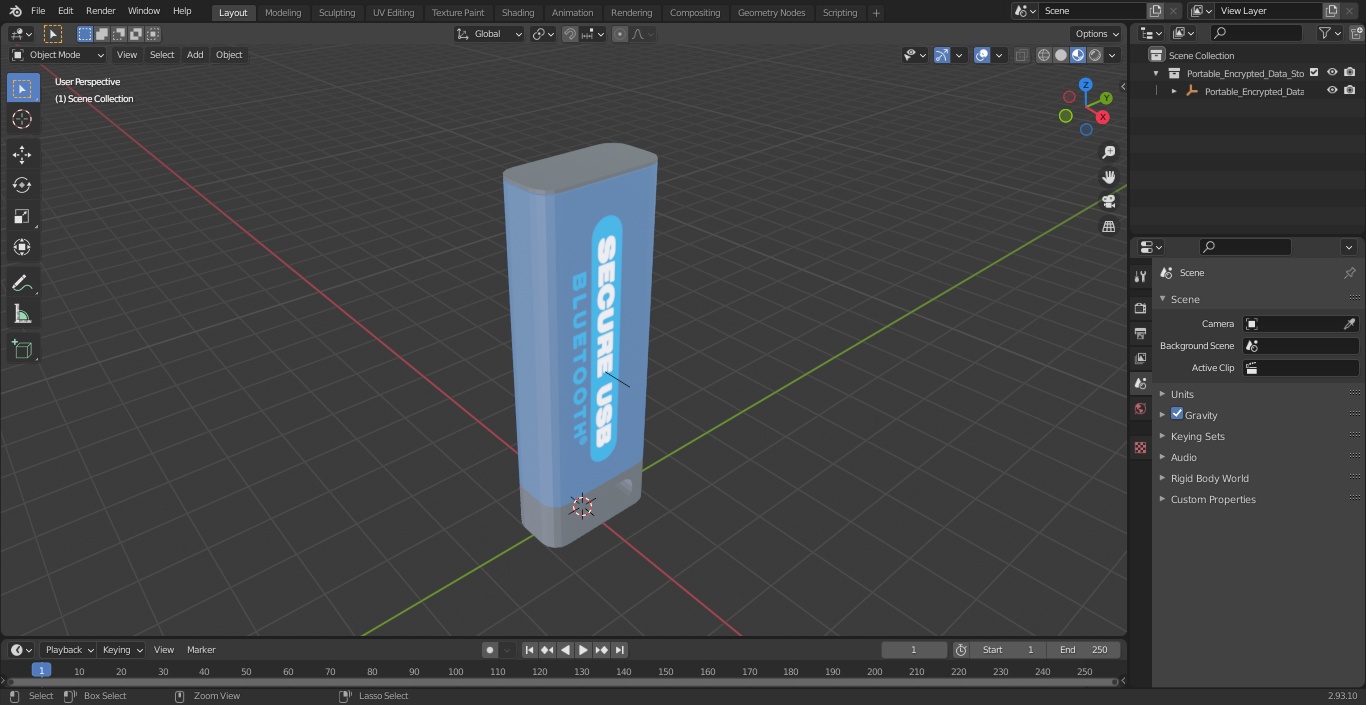Open the Playback dropdown in timeline

tap(69, 650)
